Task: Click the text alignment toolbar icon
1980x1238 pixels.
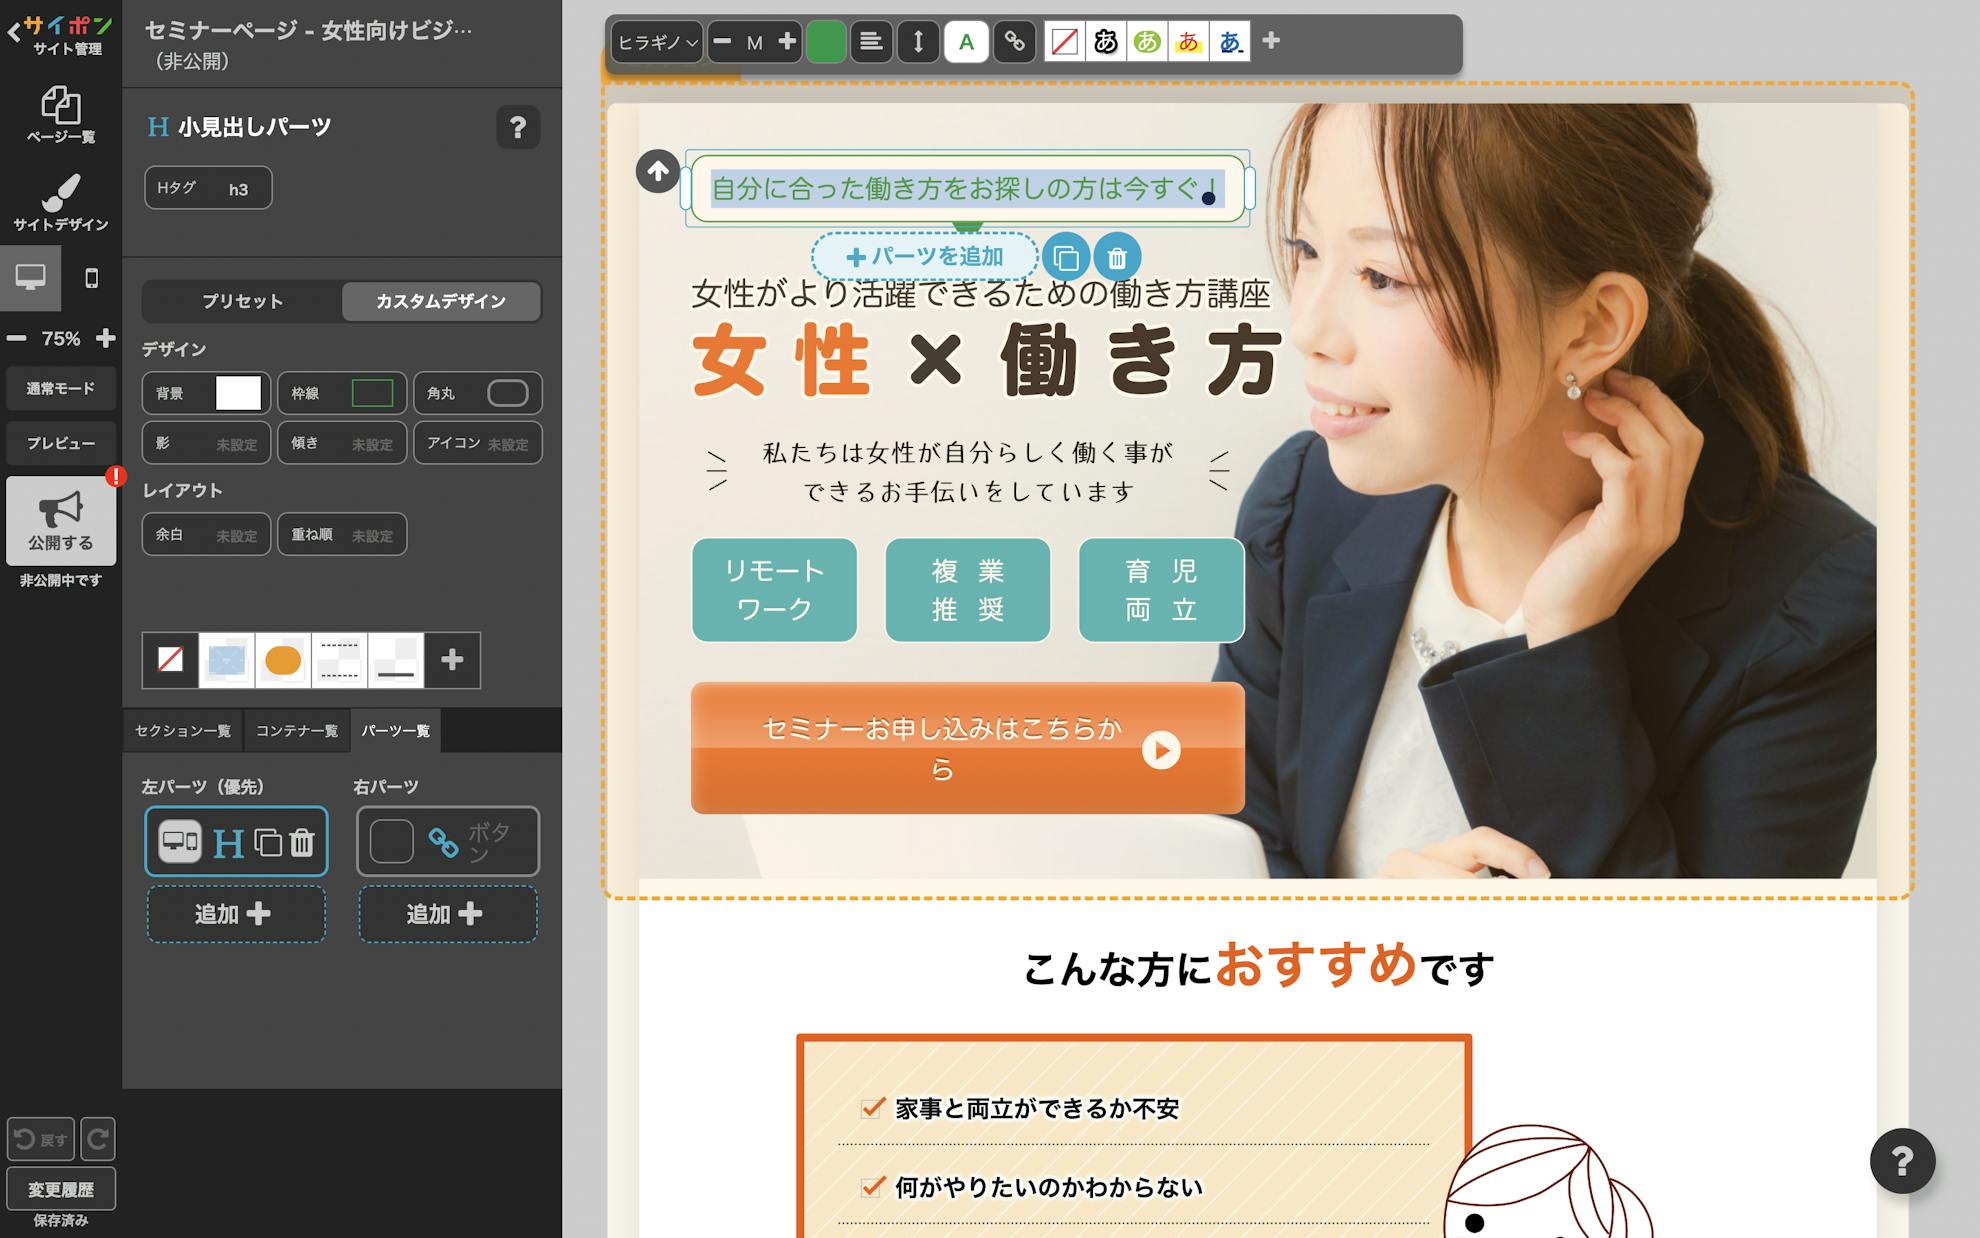Action: click(871, 42)
